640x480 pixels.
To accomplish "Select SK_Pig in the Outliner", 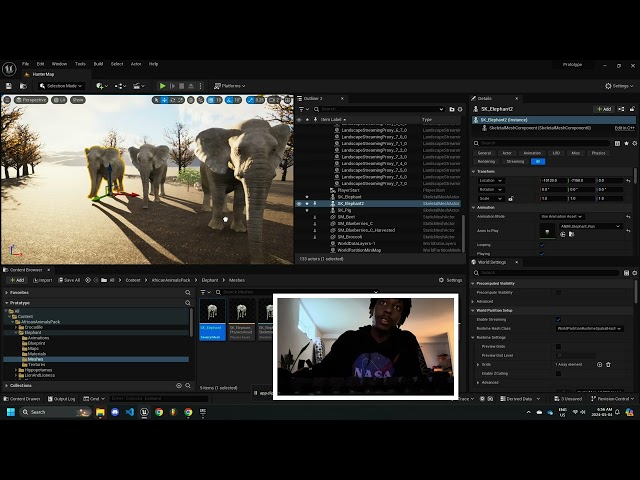I will click(x=344, y=210).
